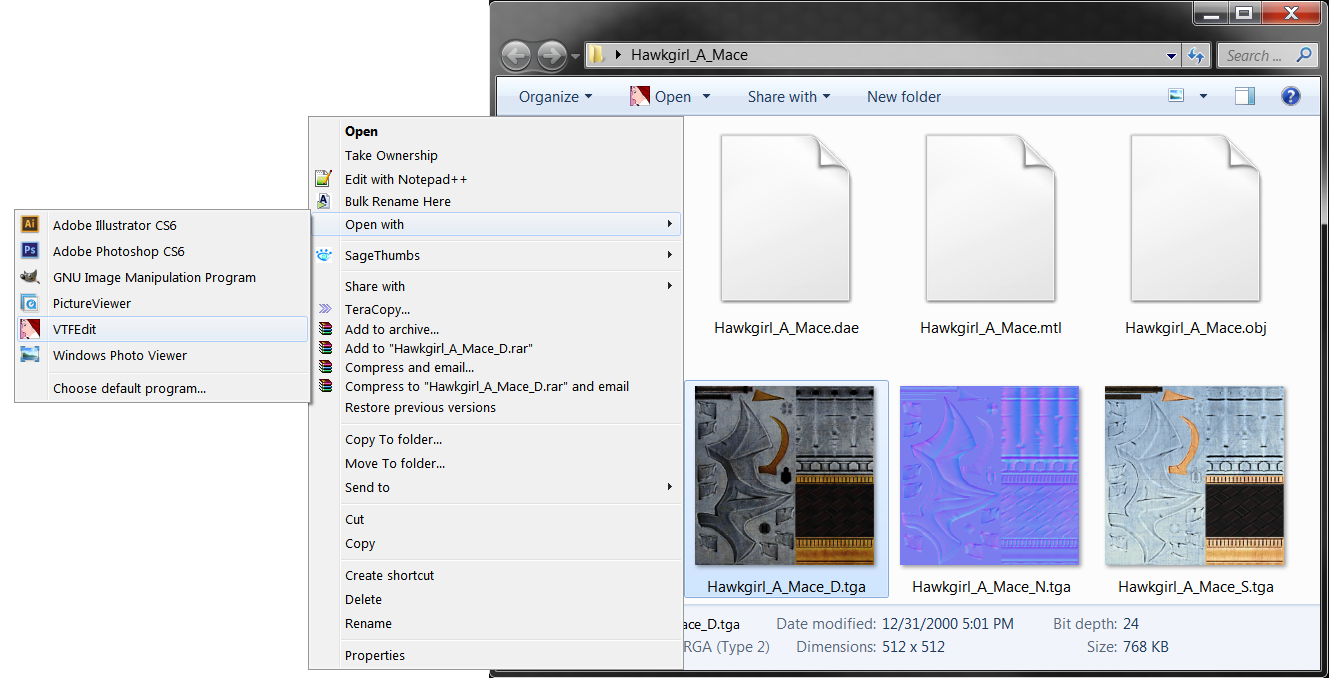Screen dimensions: 1329x678
Task: Go back in Explorer navigation
Action: pos(515,55)
